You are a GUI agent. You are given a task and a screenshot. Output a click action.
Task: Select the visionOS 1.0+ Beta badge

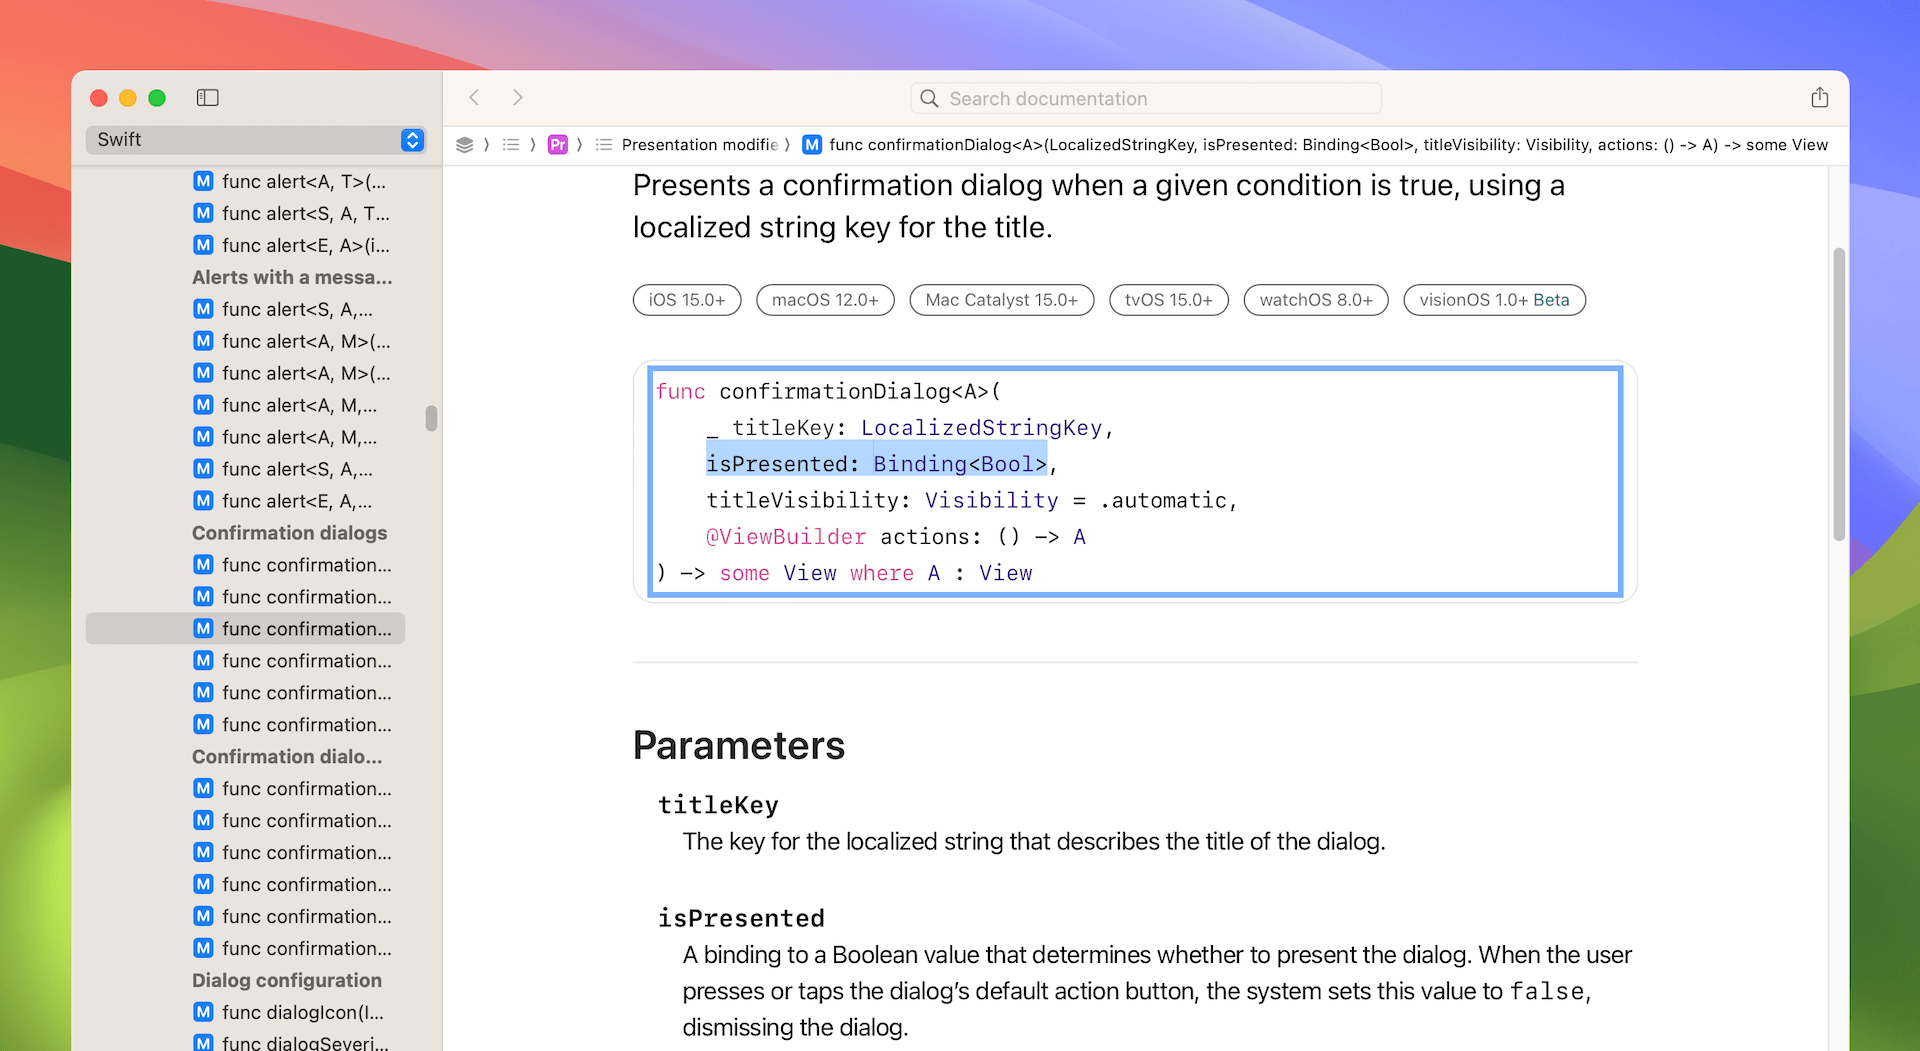click(x=1493, y=300)
